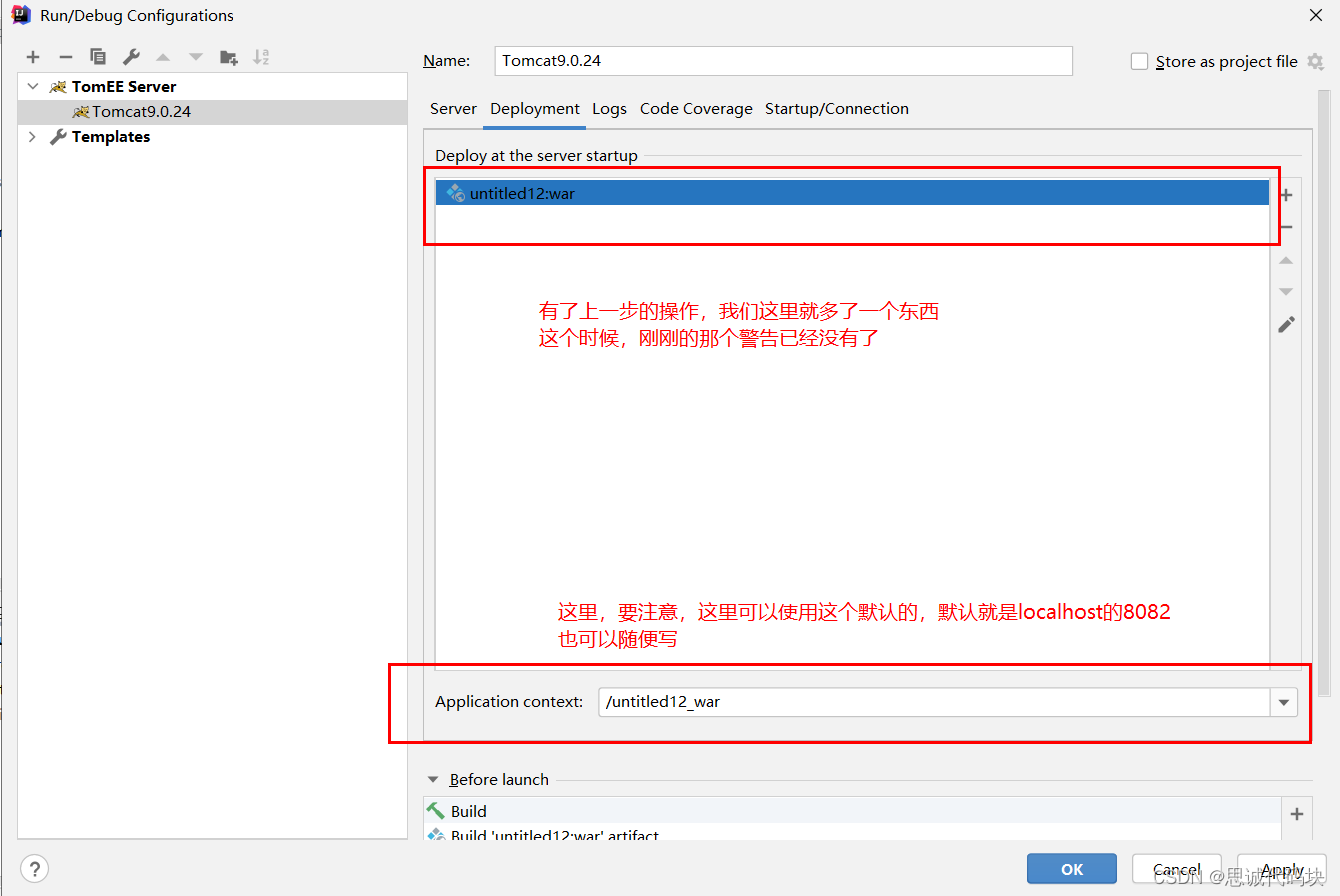Add new configuration with plus icon

click(33, 57)
